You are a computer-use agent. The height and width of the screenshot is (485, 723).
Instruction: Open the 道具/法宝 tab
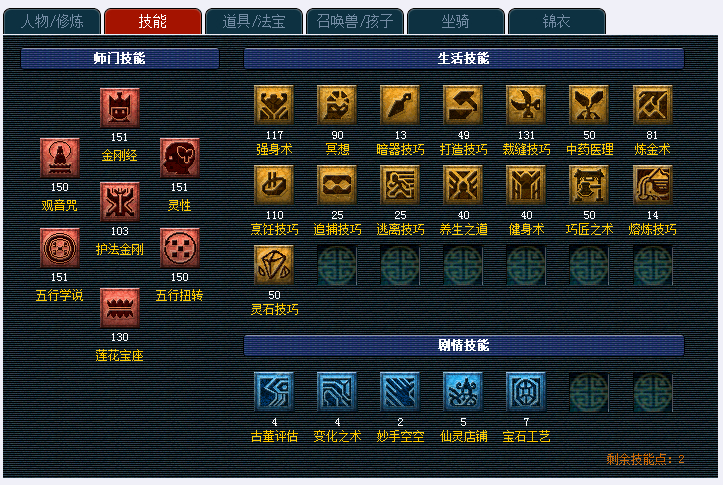[x=254, y=21]
